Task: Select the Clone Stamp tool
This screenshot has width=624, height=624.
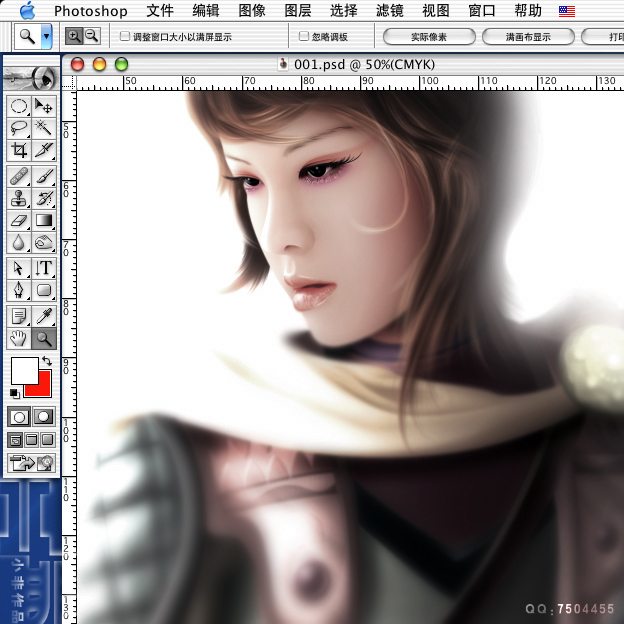Action: tap(19, 198)
